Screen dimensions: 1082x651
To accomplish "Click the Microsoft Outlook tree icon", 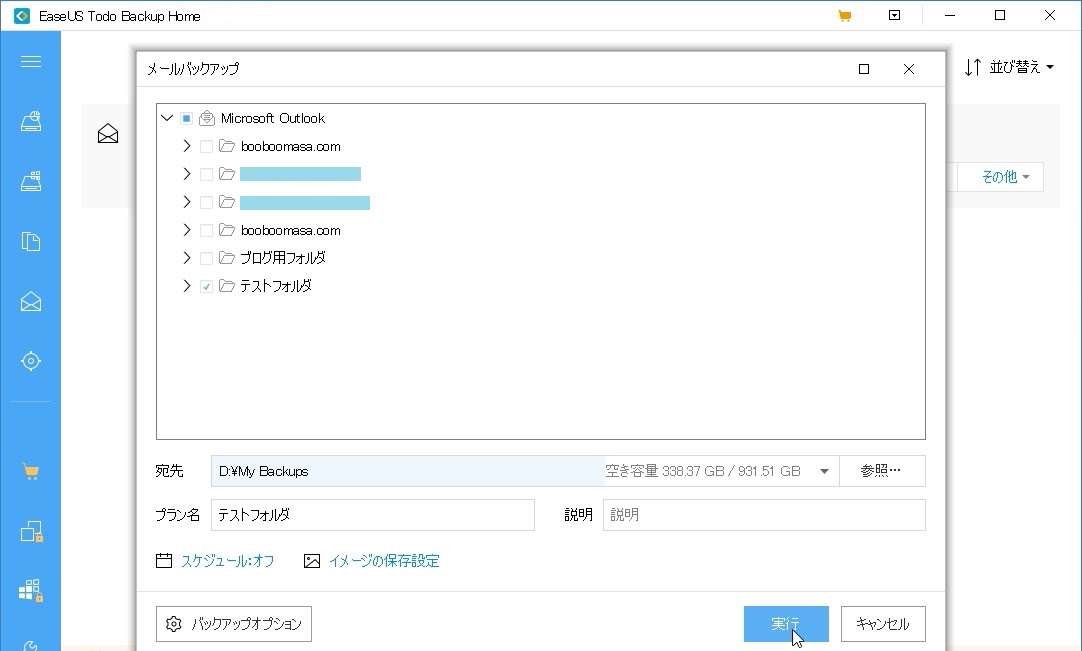I will 206,119.
